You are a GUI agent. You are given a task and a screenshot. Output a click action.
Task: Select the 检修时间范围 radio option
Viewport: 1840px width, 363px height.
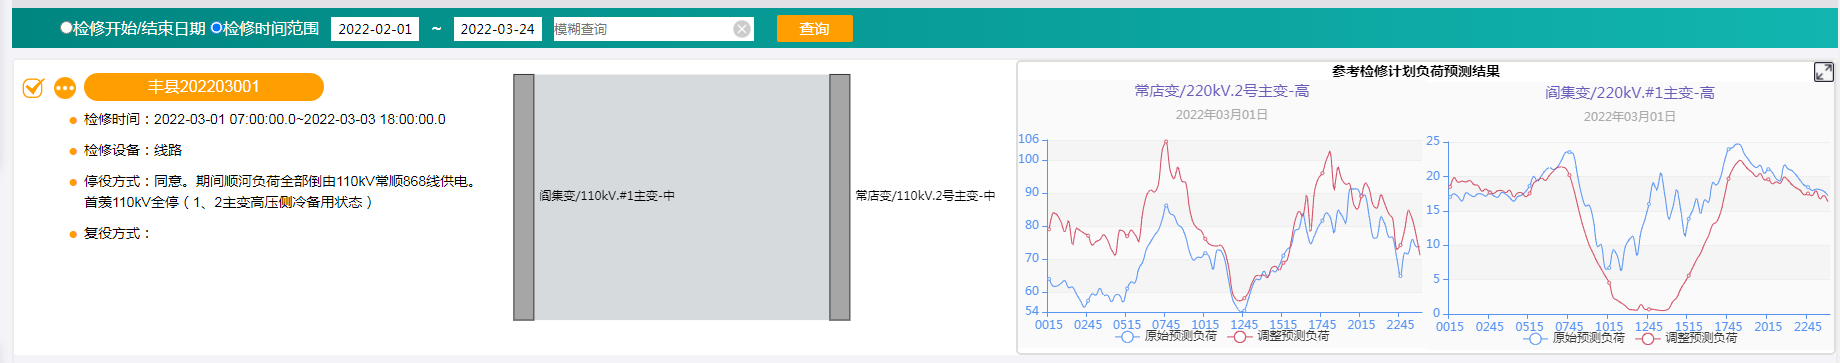point(216,28)
